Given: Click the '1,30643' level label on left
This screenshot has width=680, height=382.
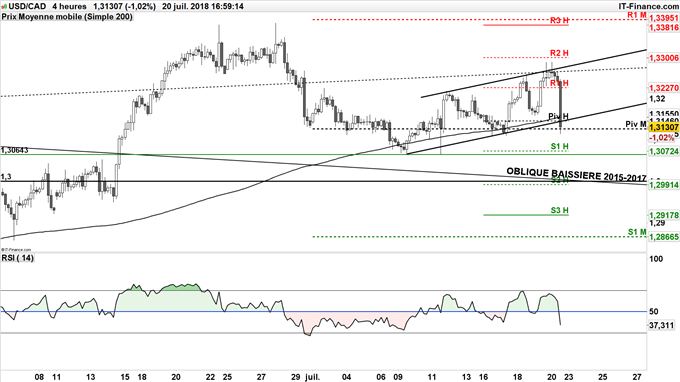Looking at the screenshot, I should point(14,150).
